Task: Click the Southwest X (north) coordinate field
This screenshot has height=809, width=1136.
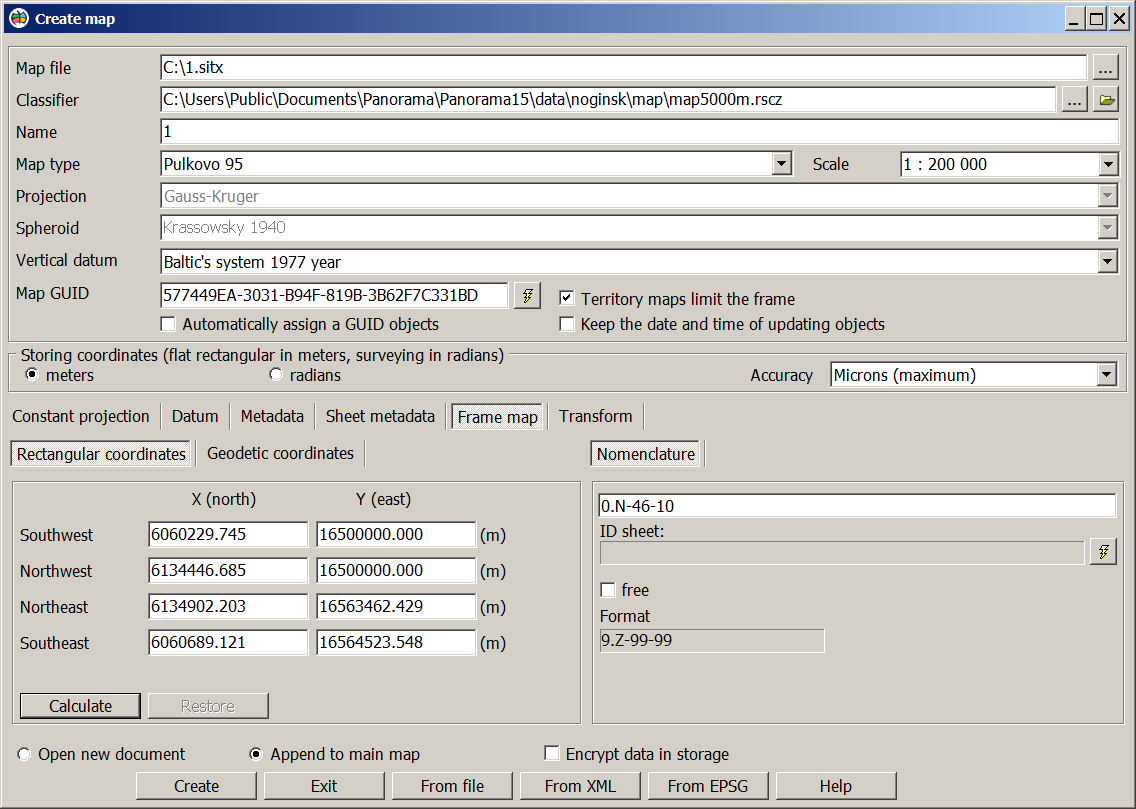Action: 228,535
